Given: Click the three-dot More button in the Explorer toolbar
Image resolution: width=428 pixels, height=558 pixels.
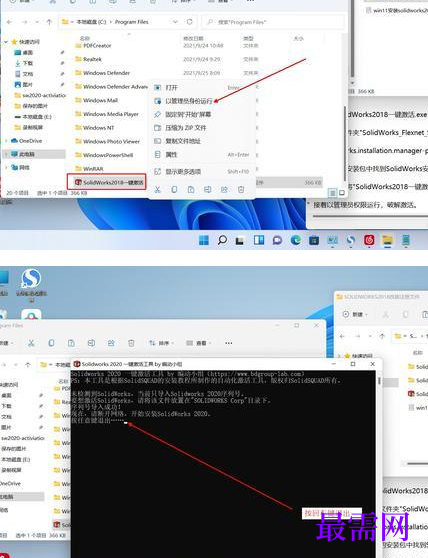Looking at the screenshot, I should 229,343.
